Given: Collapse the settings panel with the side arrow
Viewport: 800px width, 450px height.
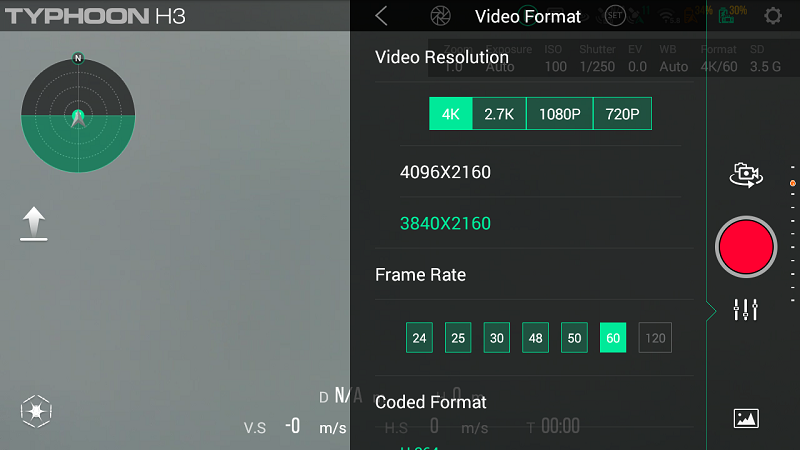Looking at the screenshot, I should click(711, 311).
